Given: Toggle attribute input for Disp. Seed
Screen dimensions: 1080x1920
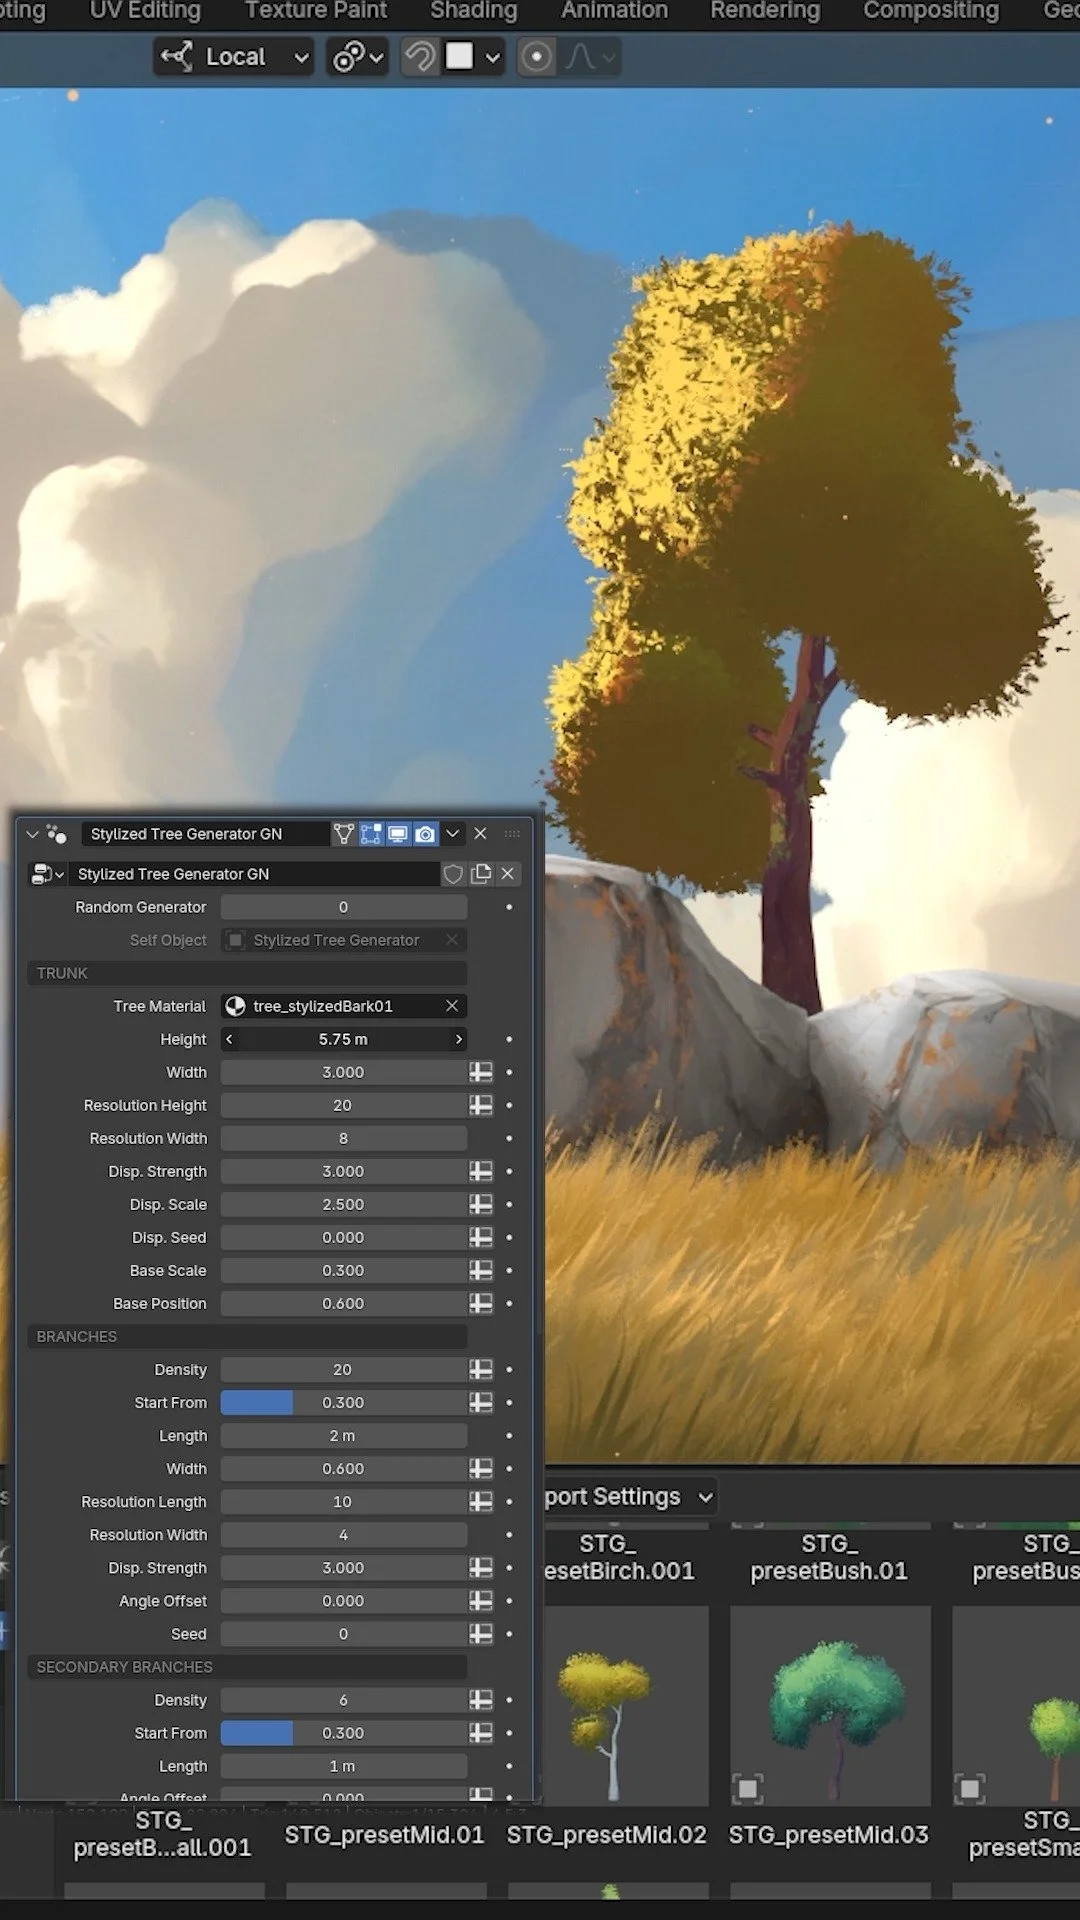Looking at the screenshot, I should [x=481, y=1237].
